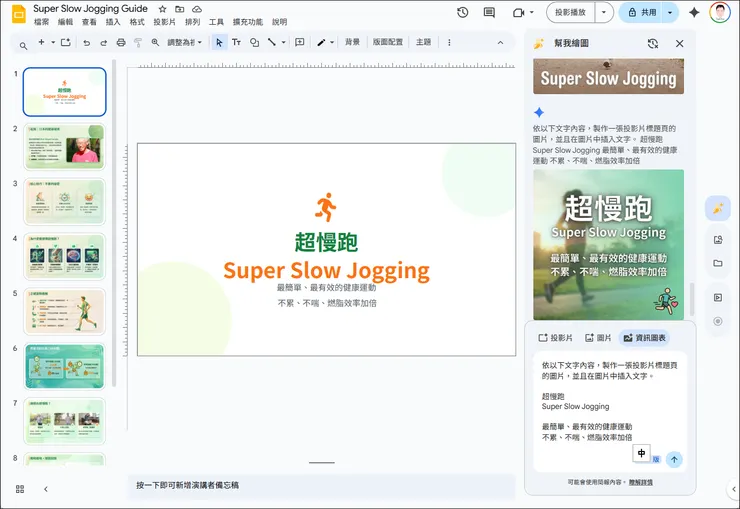Click the 背景 background button
Viewport: 740px width, 509px height.
tap(353, 42)
